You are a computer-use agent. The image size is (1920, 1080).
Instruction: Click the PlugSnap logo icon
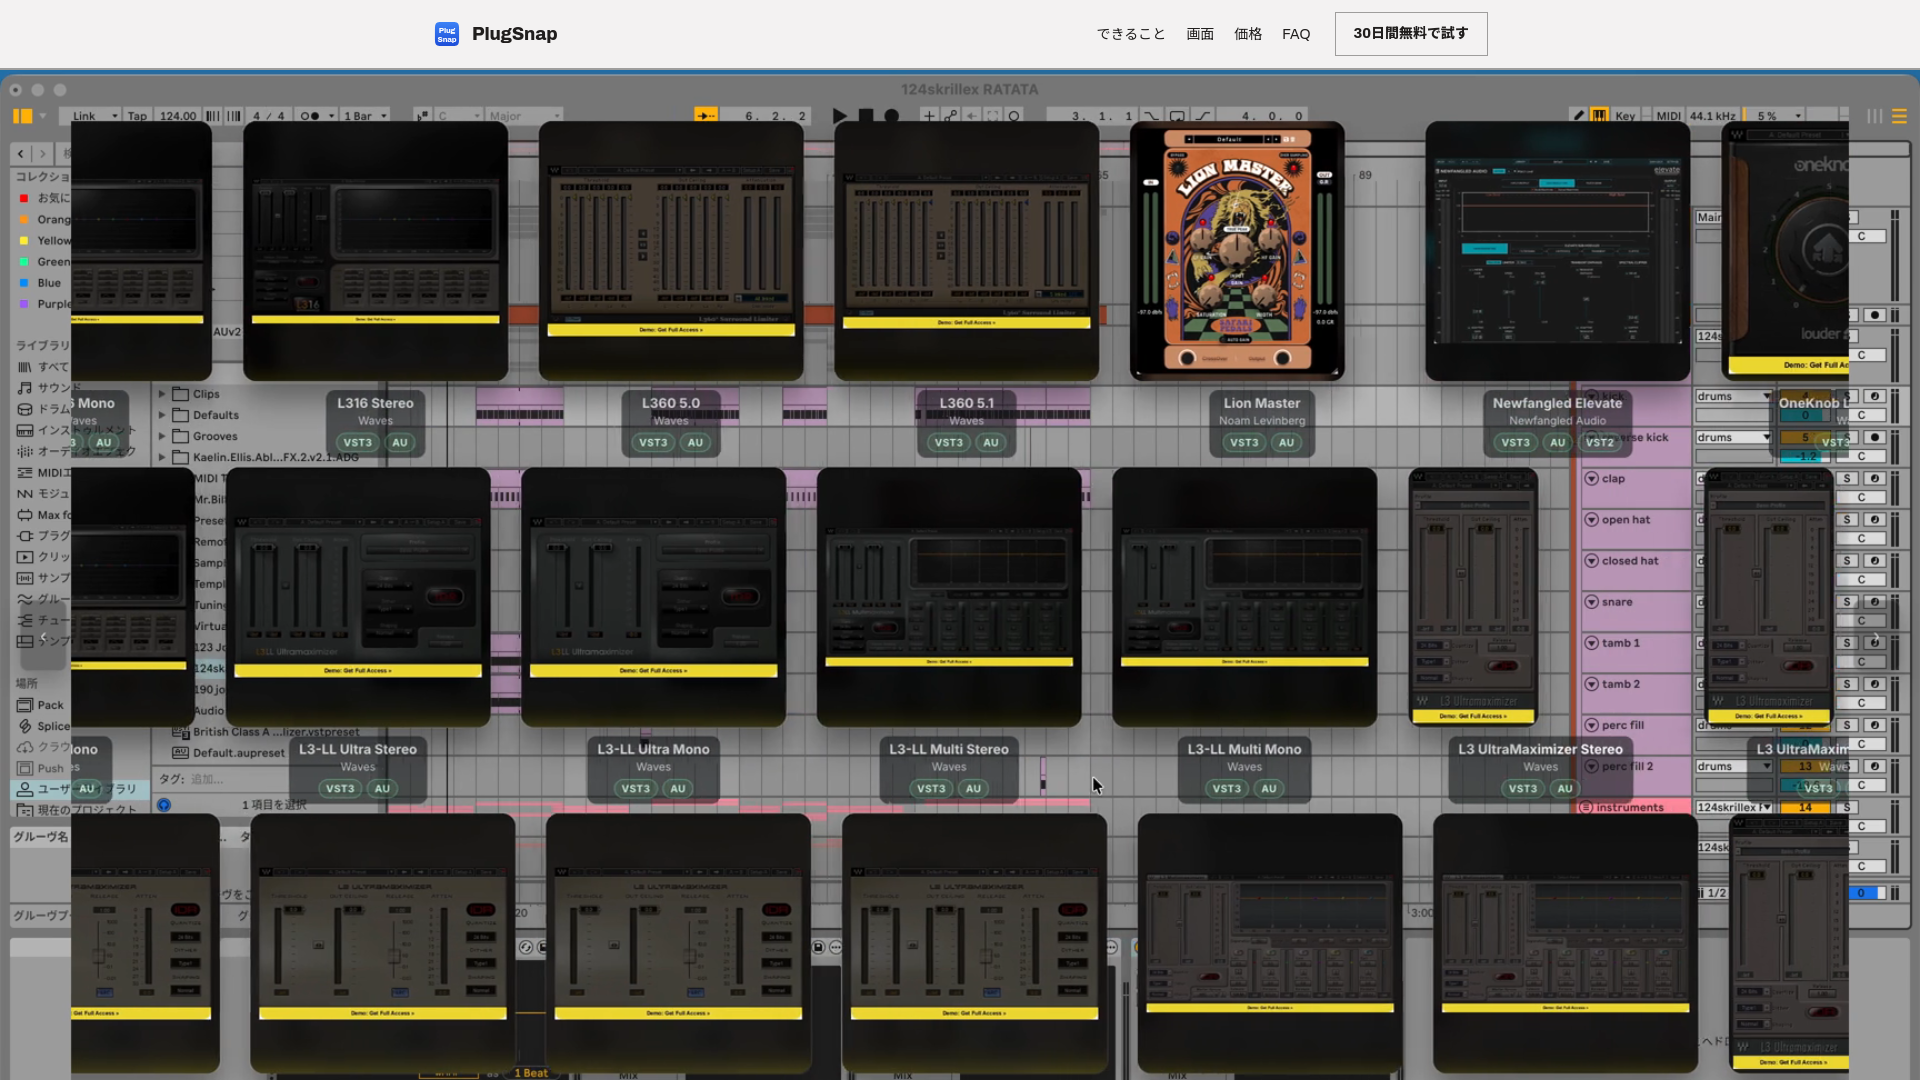pos(447,34)
